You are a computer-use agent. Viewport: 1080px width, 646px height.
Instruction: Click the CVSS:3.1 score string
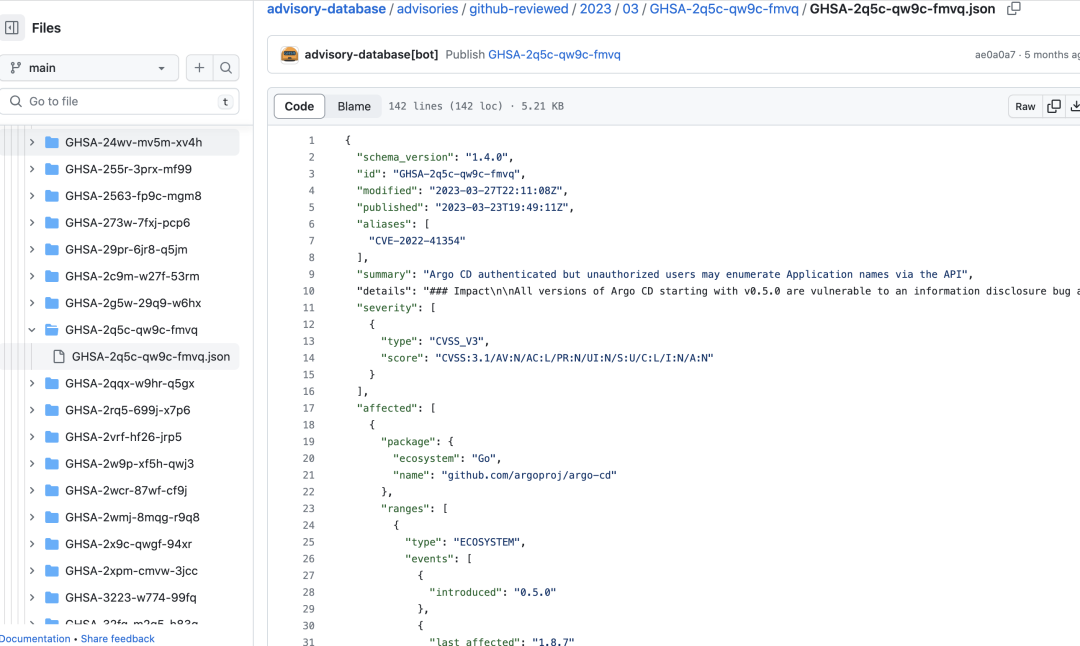(x=574, y=357)
